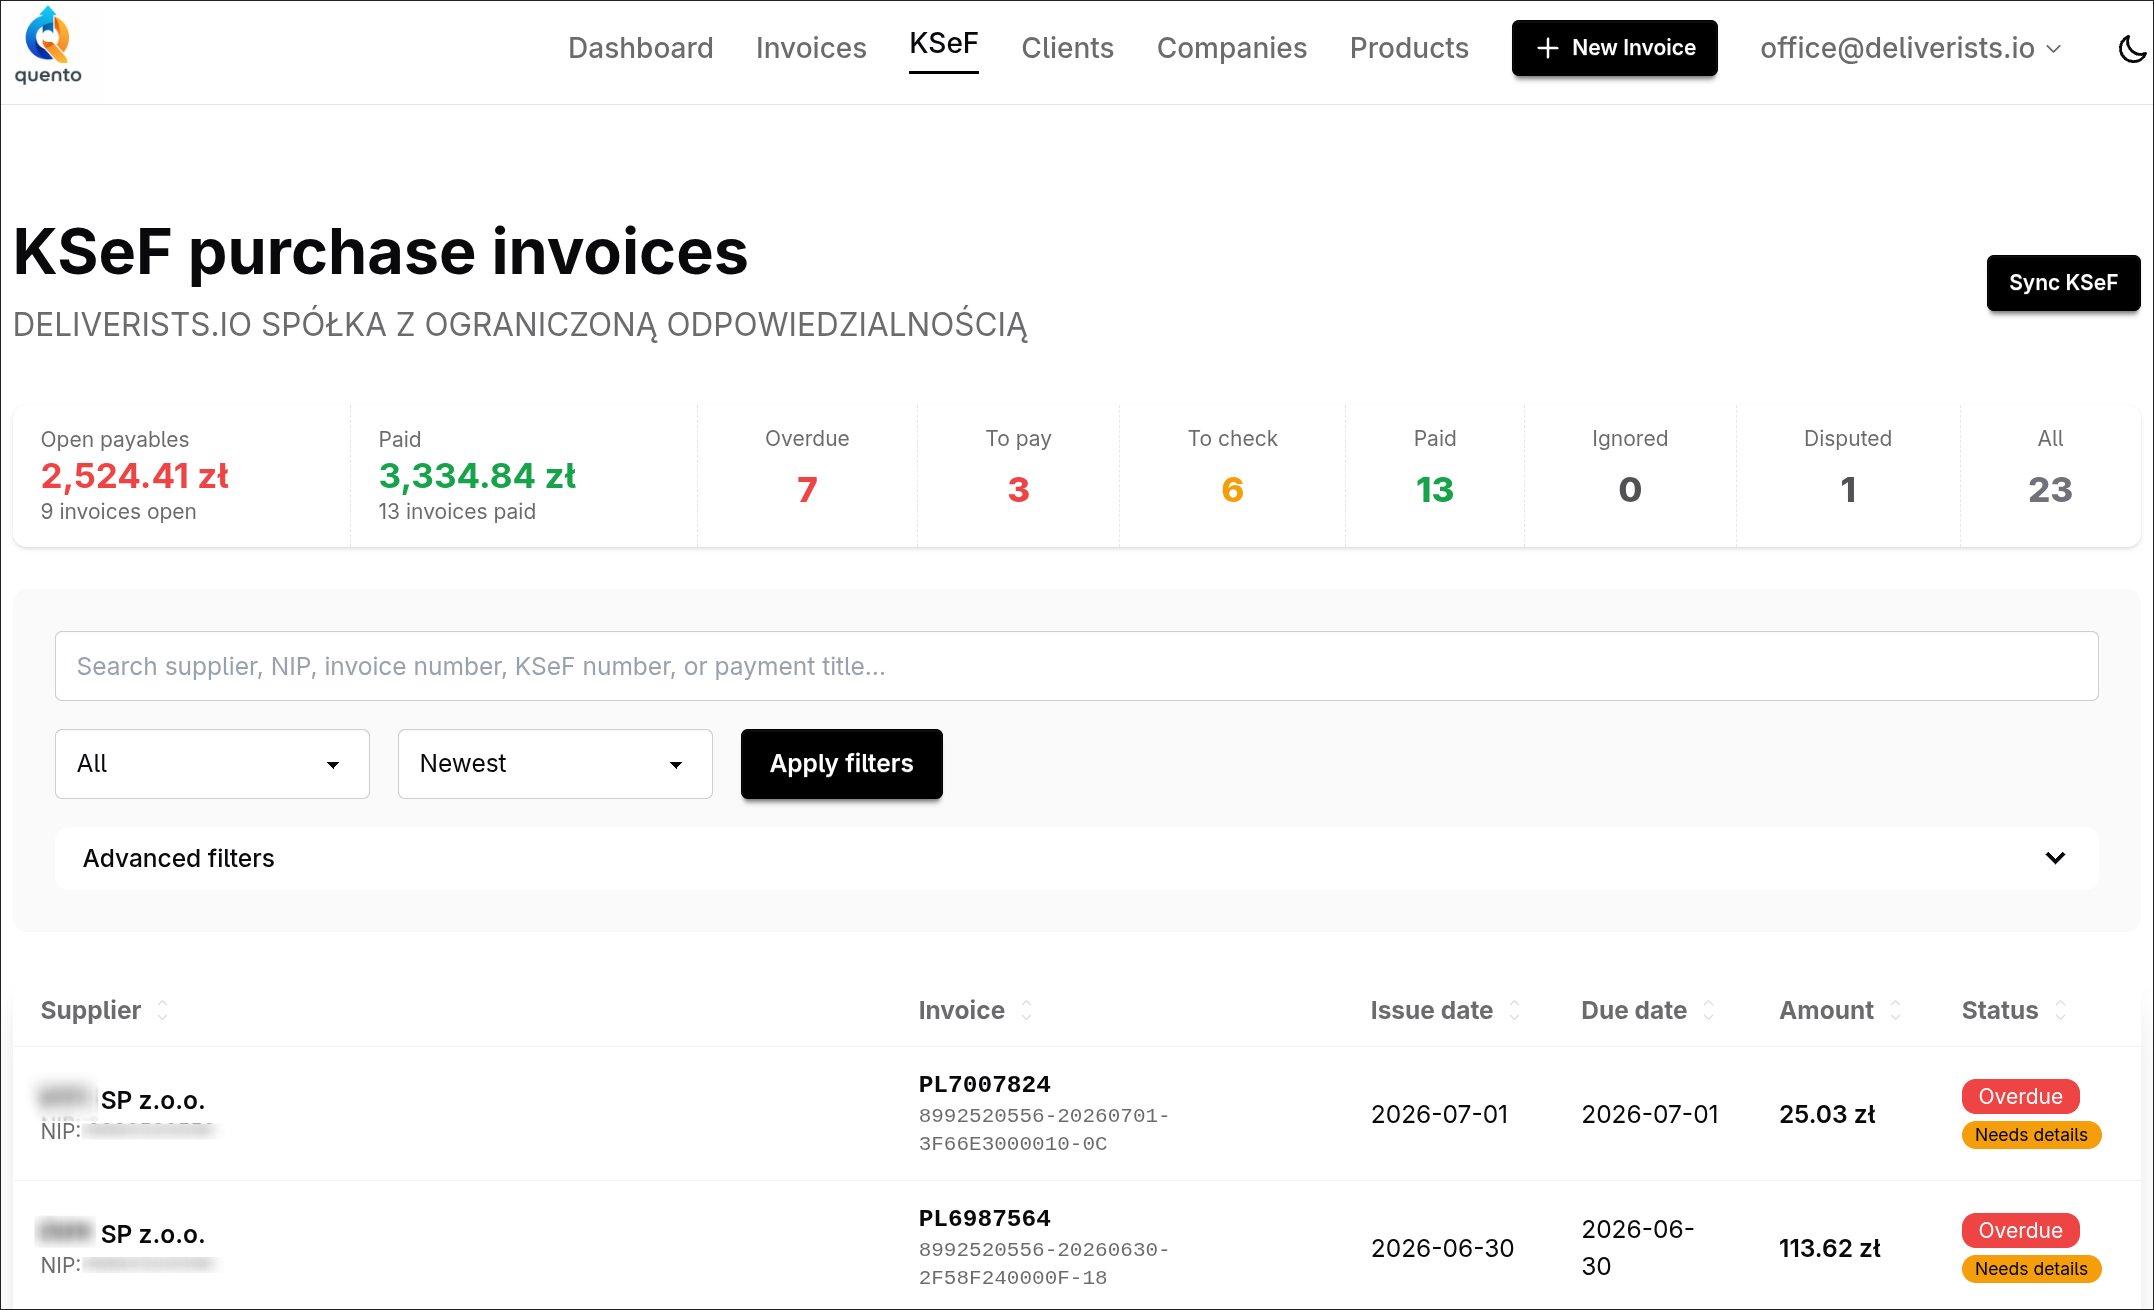This screenshot has width=2154, height=1310.
Task: Toggle dark mode moon icon
Action: click(2132, 48)
